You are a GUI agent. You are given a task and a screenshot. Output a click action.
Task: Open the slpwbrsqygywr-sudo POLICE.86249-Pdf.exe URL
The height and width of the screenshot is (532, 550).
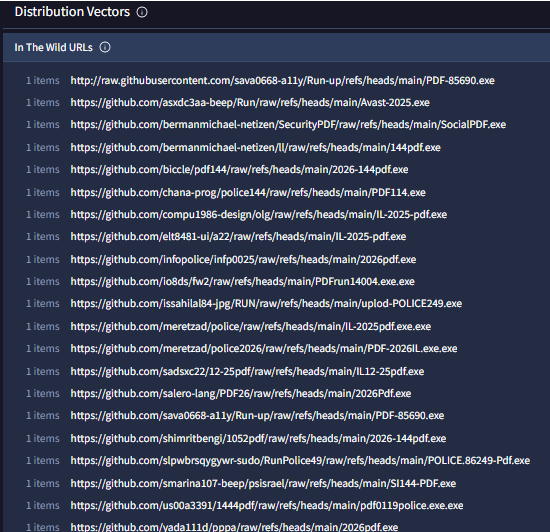point(300,460)
